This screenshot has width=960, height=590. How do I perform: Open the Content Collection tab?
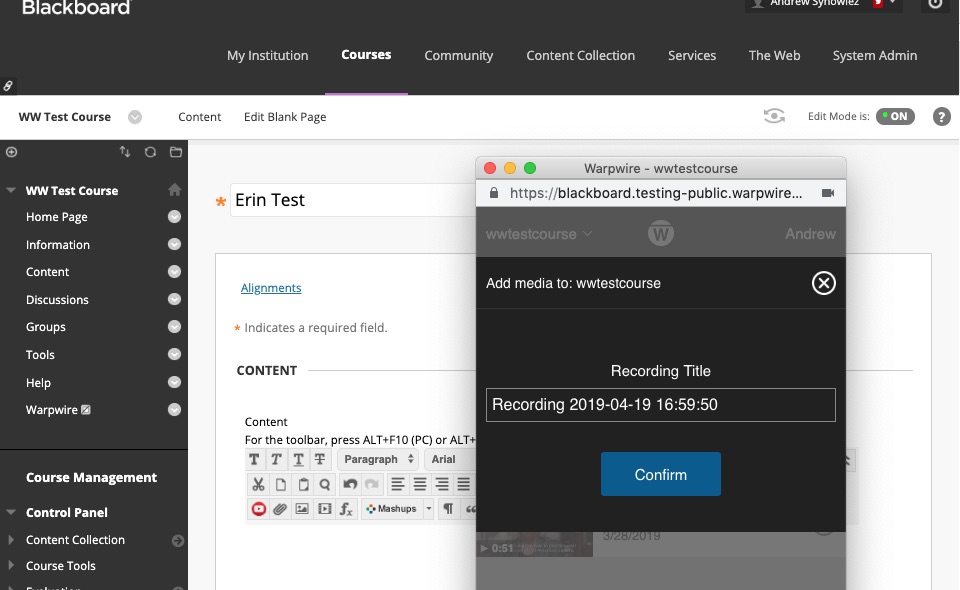pyautogui.click(x=580, y=56)
